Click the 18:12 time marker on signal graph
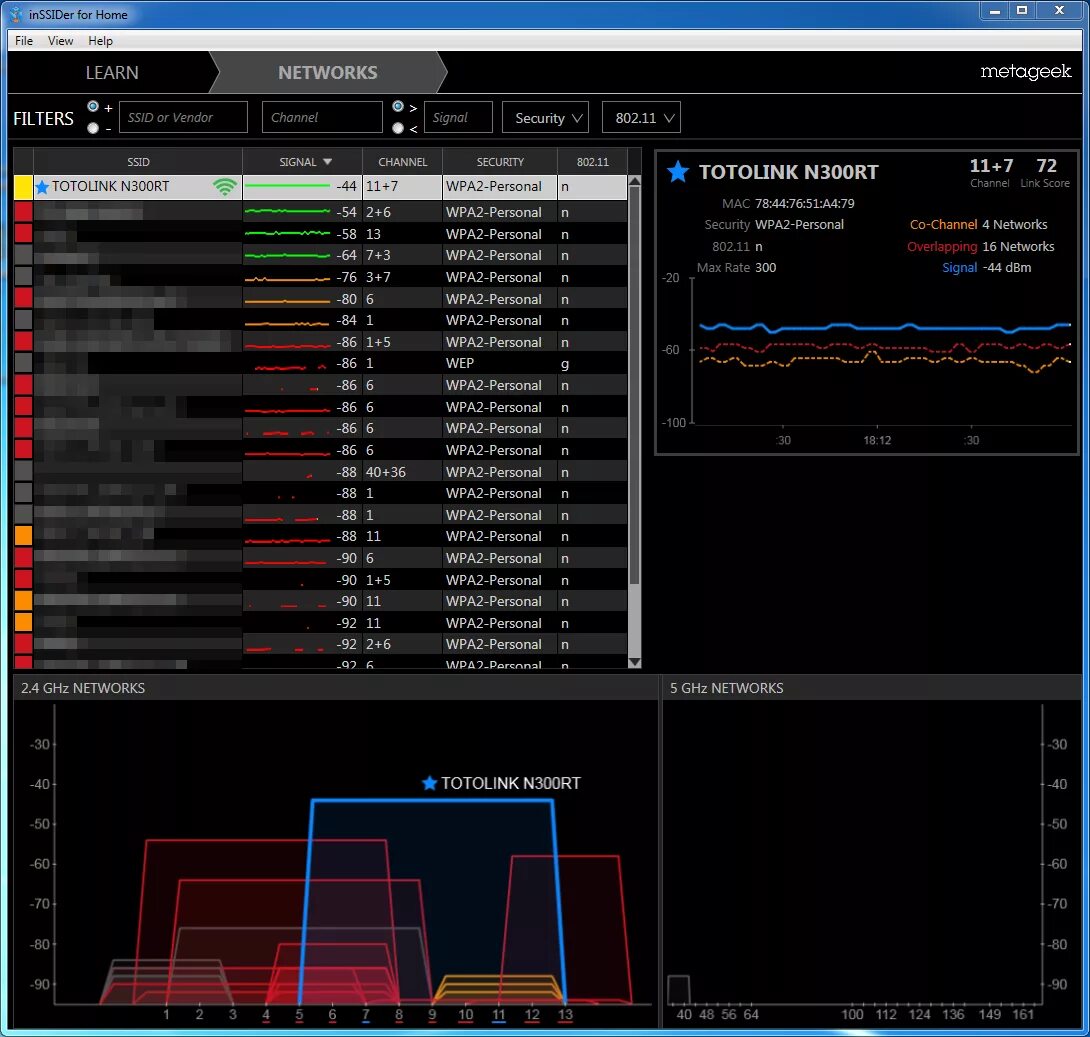1090x1037 pixels. point(877,440)
